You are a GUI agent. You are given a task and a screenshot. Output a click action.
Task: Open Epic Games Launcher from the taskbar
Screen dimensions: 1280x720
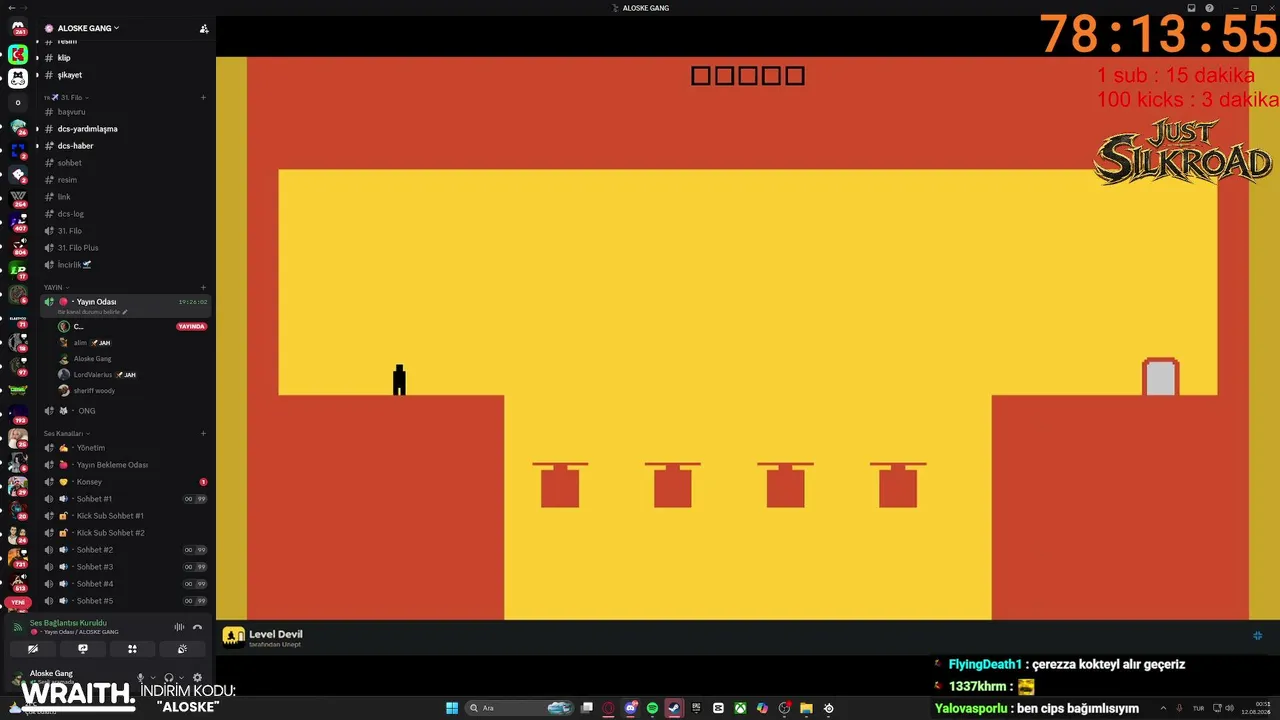coord(696,708)
